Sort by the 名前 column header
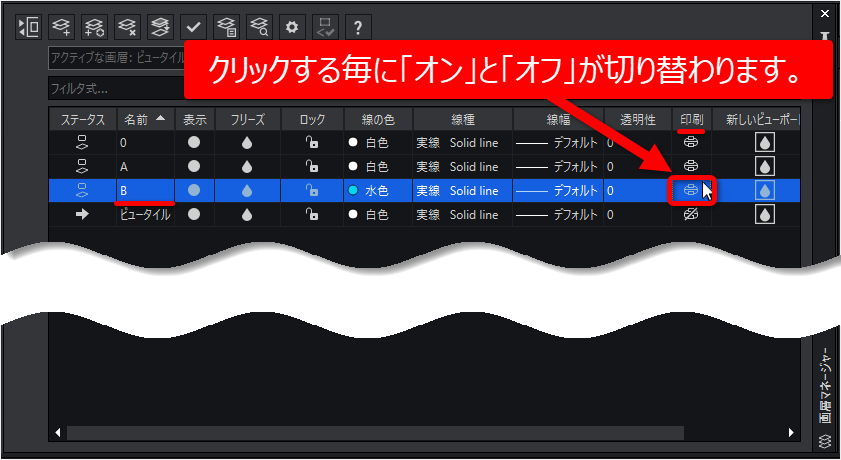Image resolution: width=841 pixels, height=460 pixels. [x=146, y=120]
